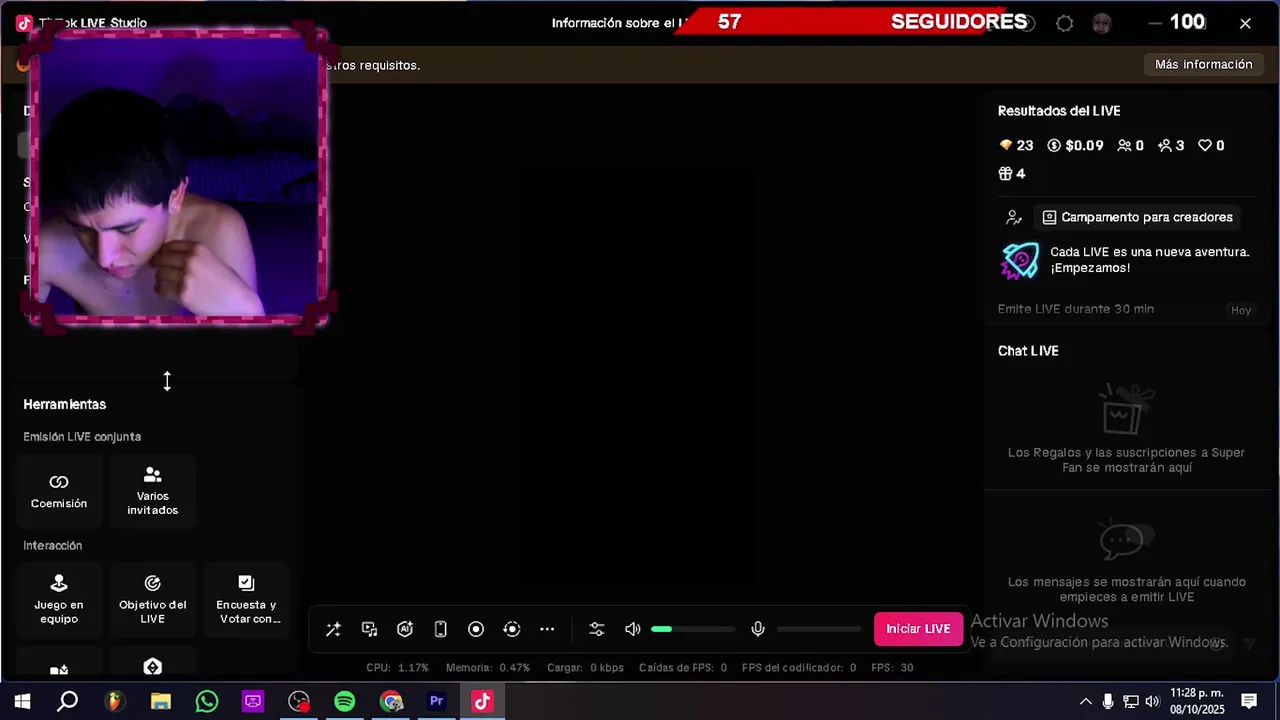The height and width of the screenshot is (720, 1280).
Task: Open the Juego en equipo tool
Action: [x=59, y=599]
